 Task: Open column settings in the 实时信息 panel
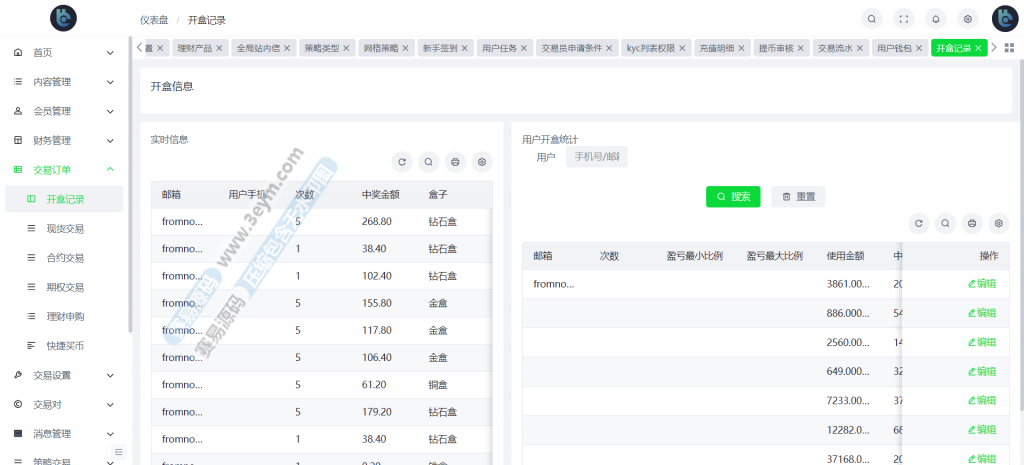pos(482,162)
